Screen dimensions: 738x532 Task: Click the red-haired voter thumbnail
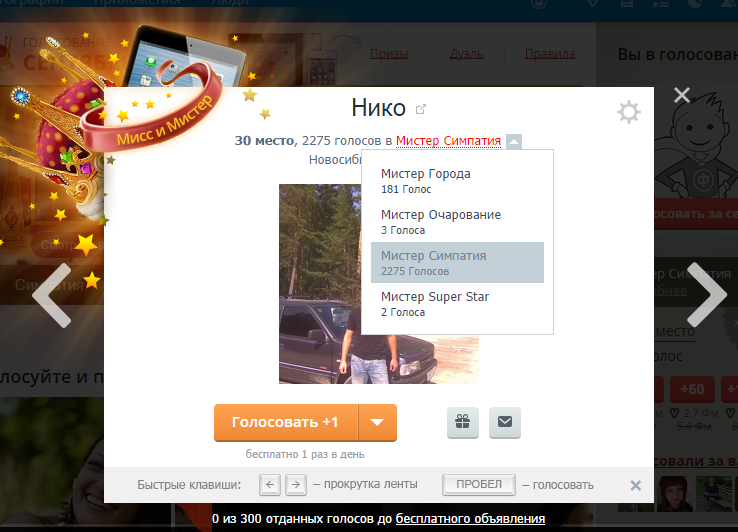(x=674, y=493)
